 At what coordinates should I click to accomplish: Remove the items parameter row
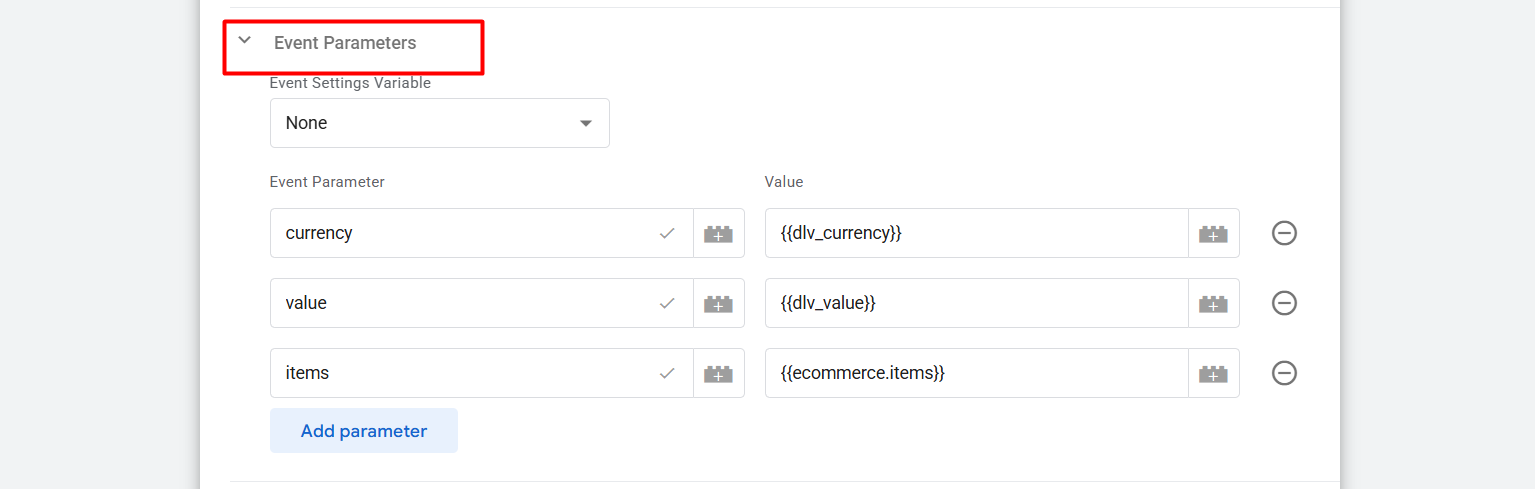pyautogui.click(x=1284, y=373)
